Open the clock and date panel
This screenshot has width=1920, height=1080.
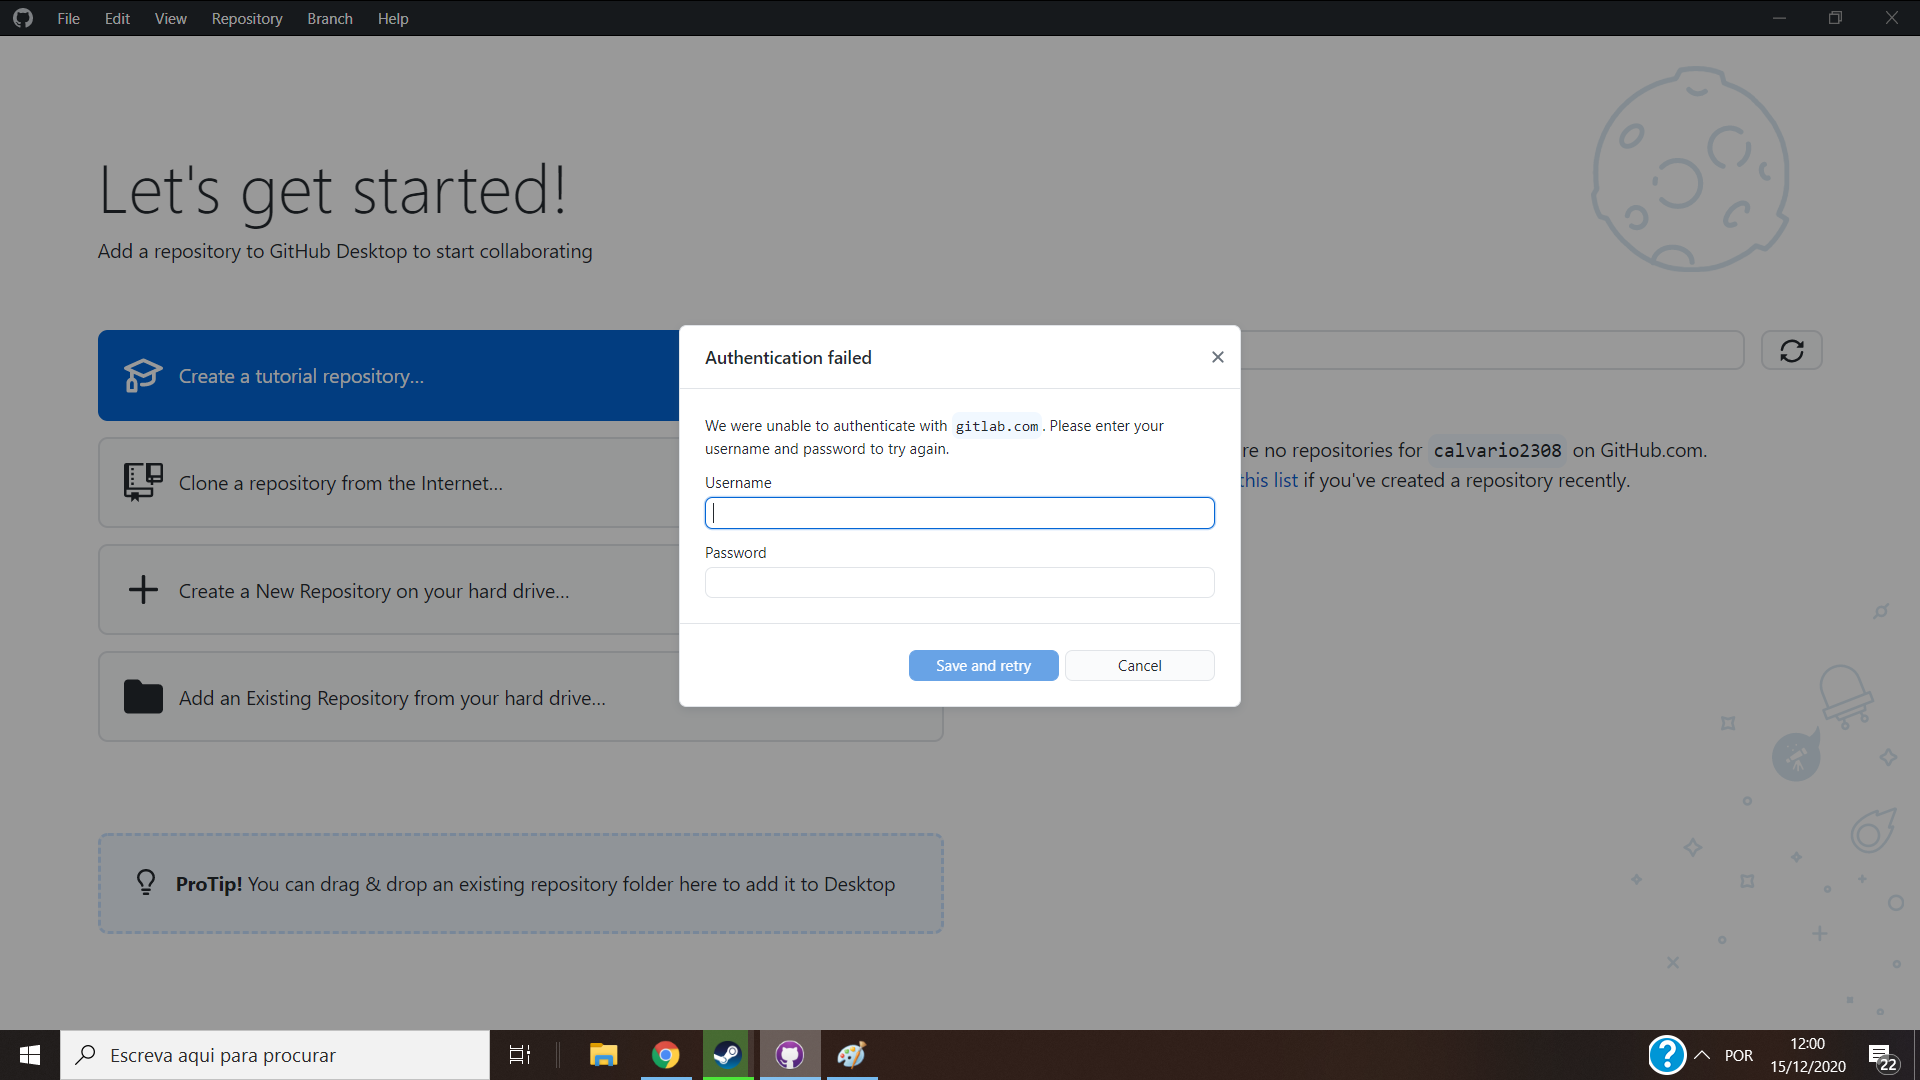tap(1808, 1055)
